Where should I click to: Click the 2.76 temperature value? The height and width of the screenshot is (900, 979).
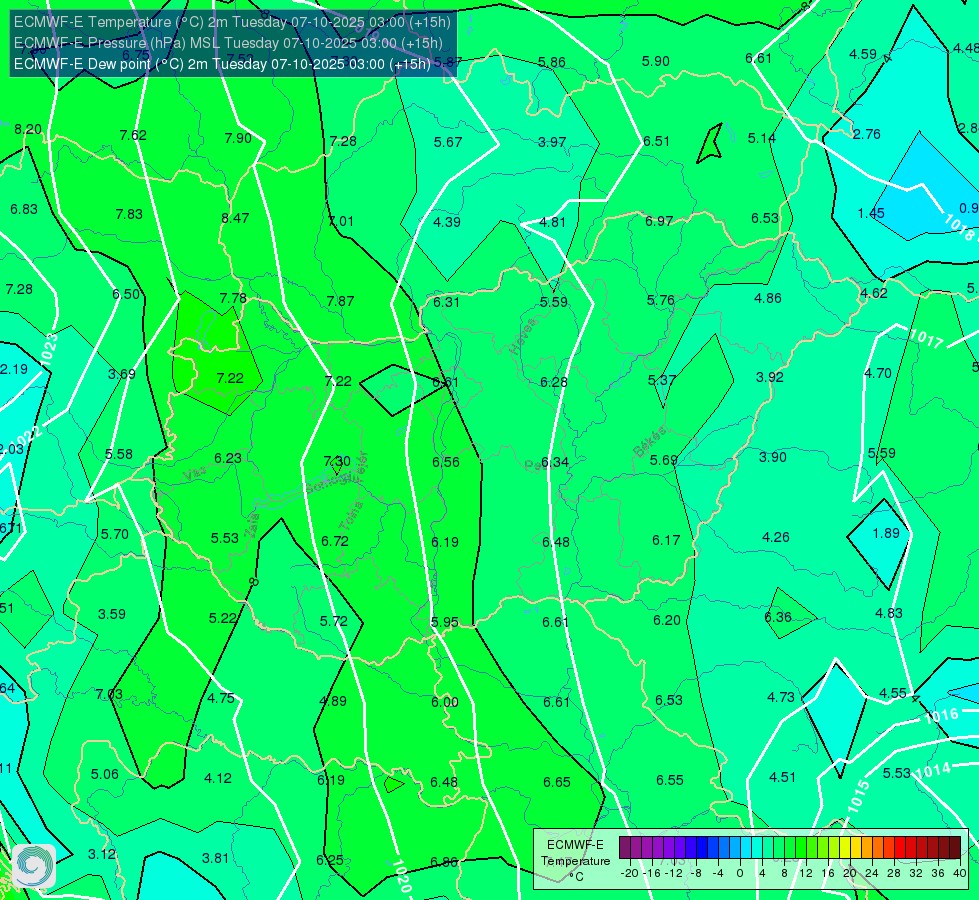pos(867,134)
